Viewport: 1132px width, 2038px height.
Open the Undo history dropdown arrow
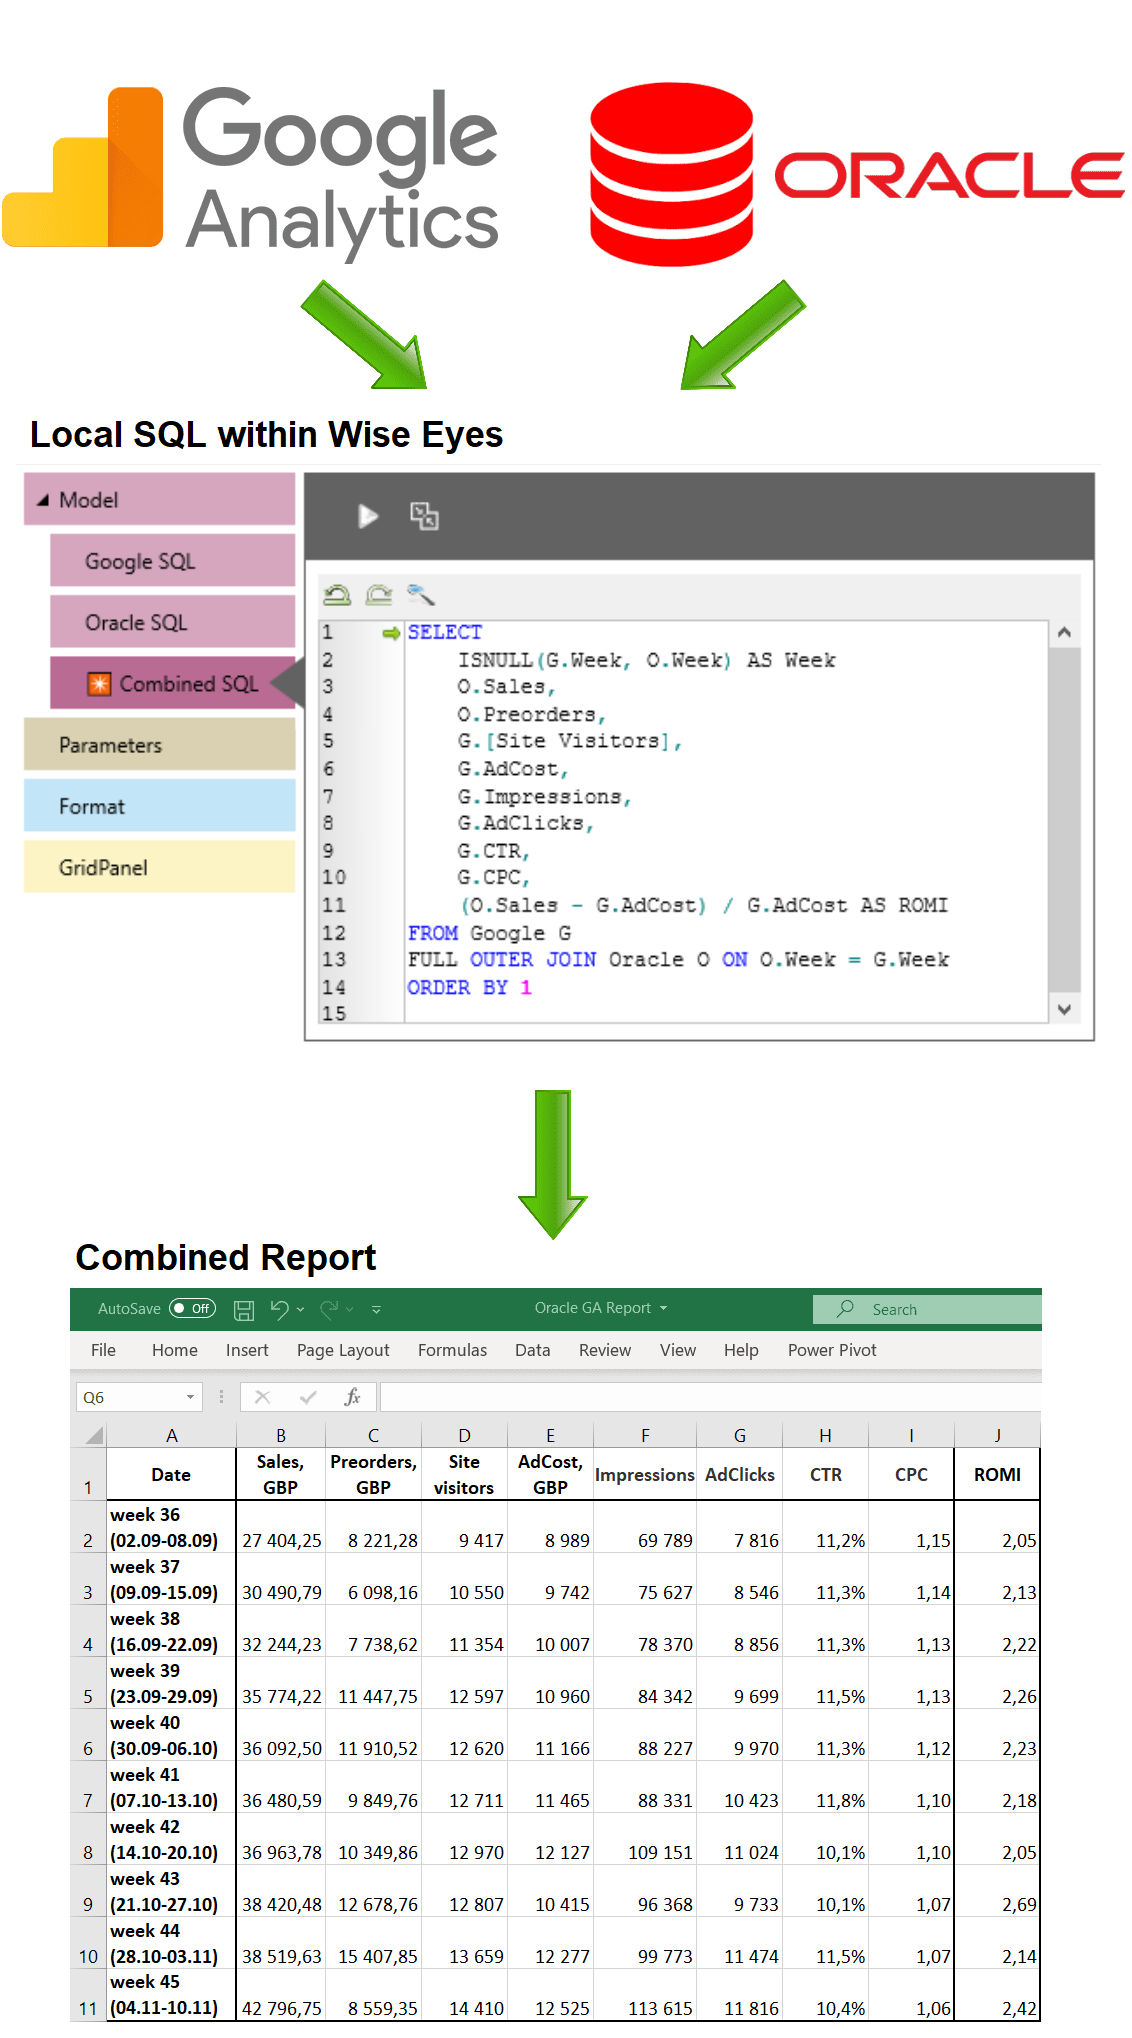click(x=301, y=1309)
